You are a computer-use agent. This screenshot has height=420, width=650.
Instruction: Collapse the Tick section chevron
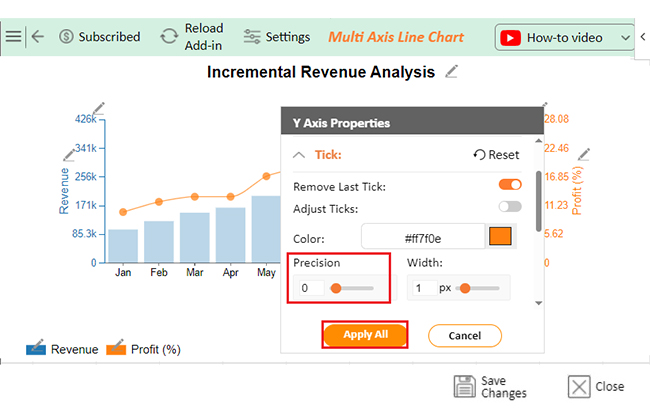point(298,155)
